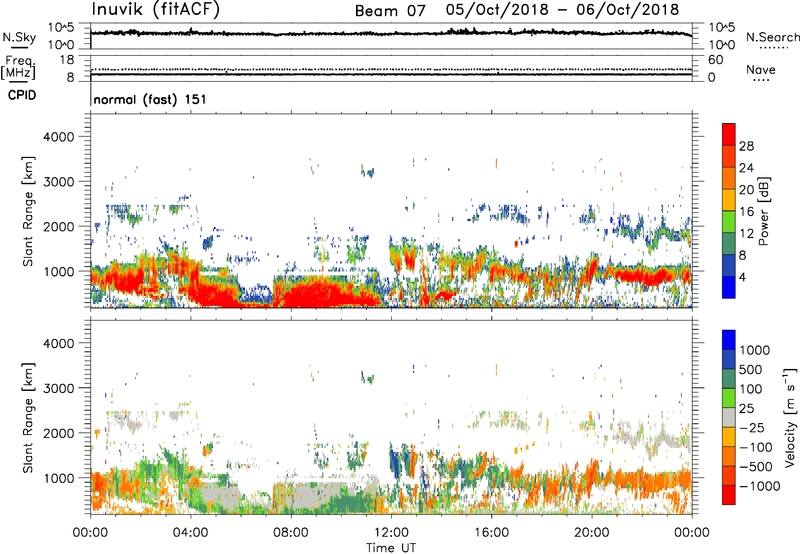
Task: Click the '-1000' tick on velocity colorbar
Action: pos(760,486)
